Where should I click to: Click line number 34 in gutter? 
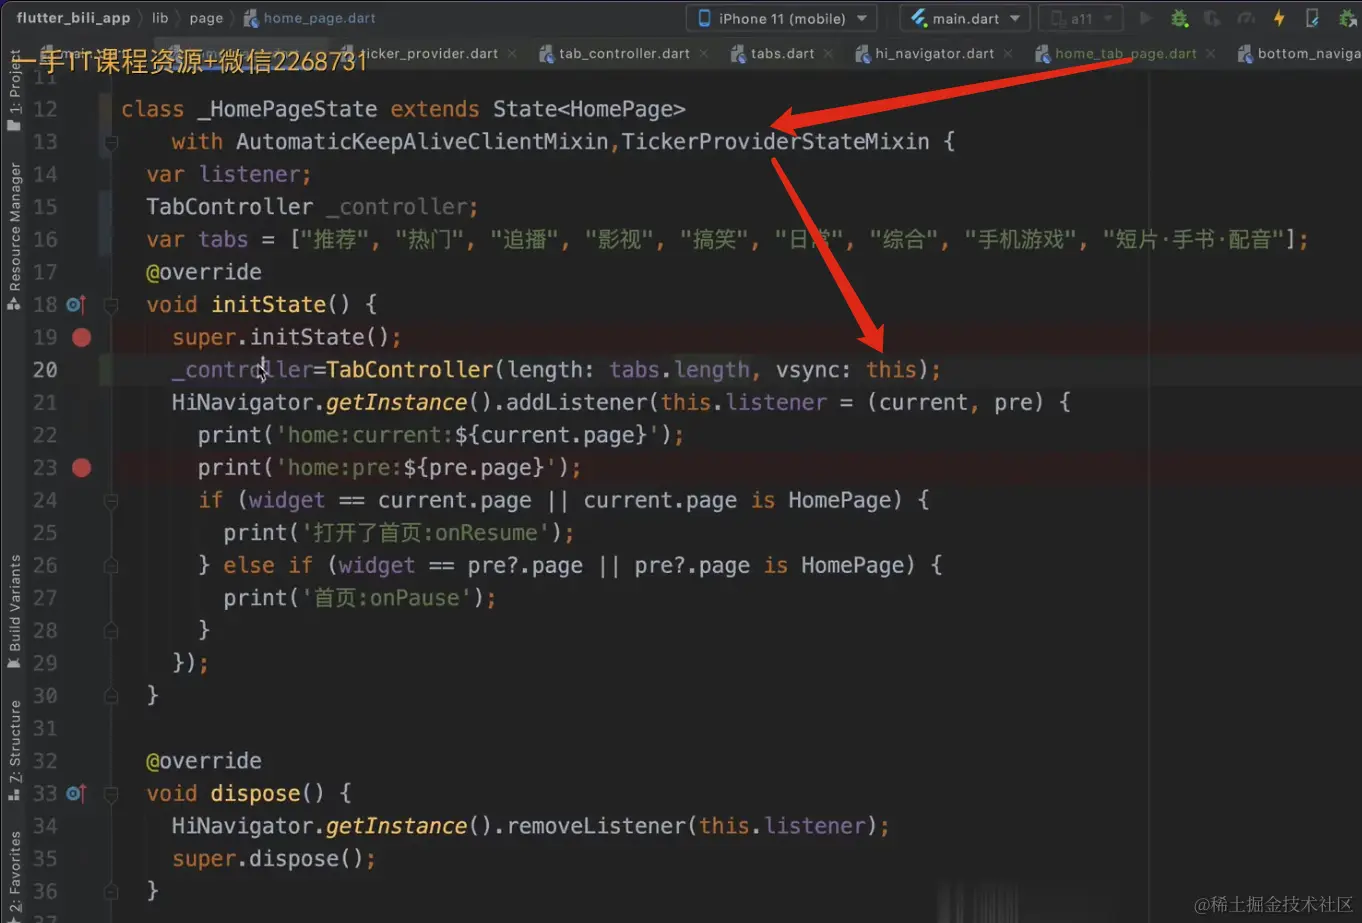click(45, 826)
